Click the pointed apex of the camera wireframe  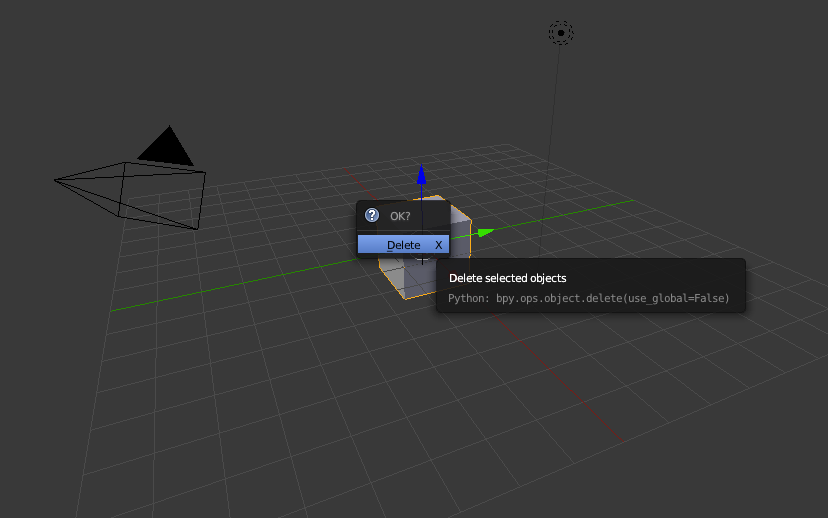coord(56,181)
